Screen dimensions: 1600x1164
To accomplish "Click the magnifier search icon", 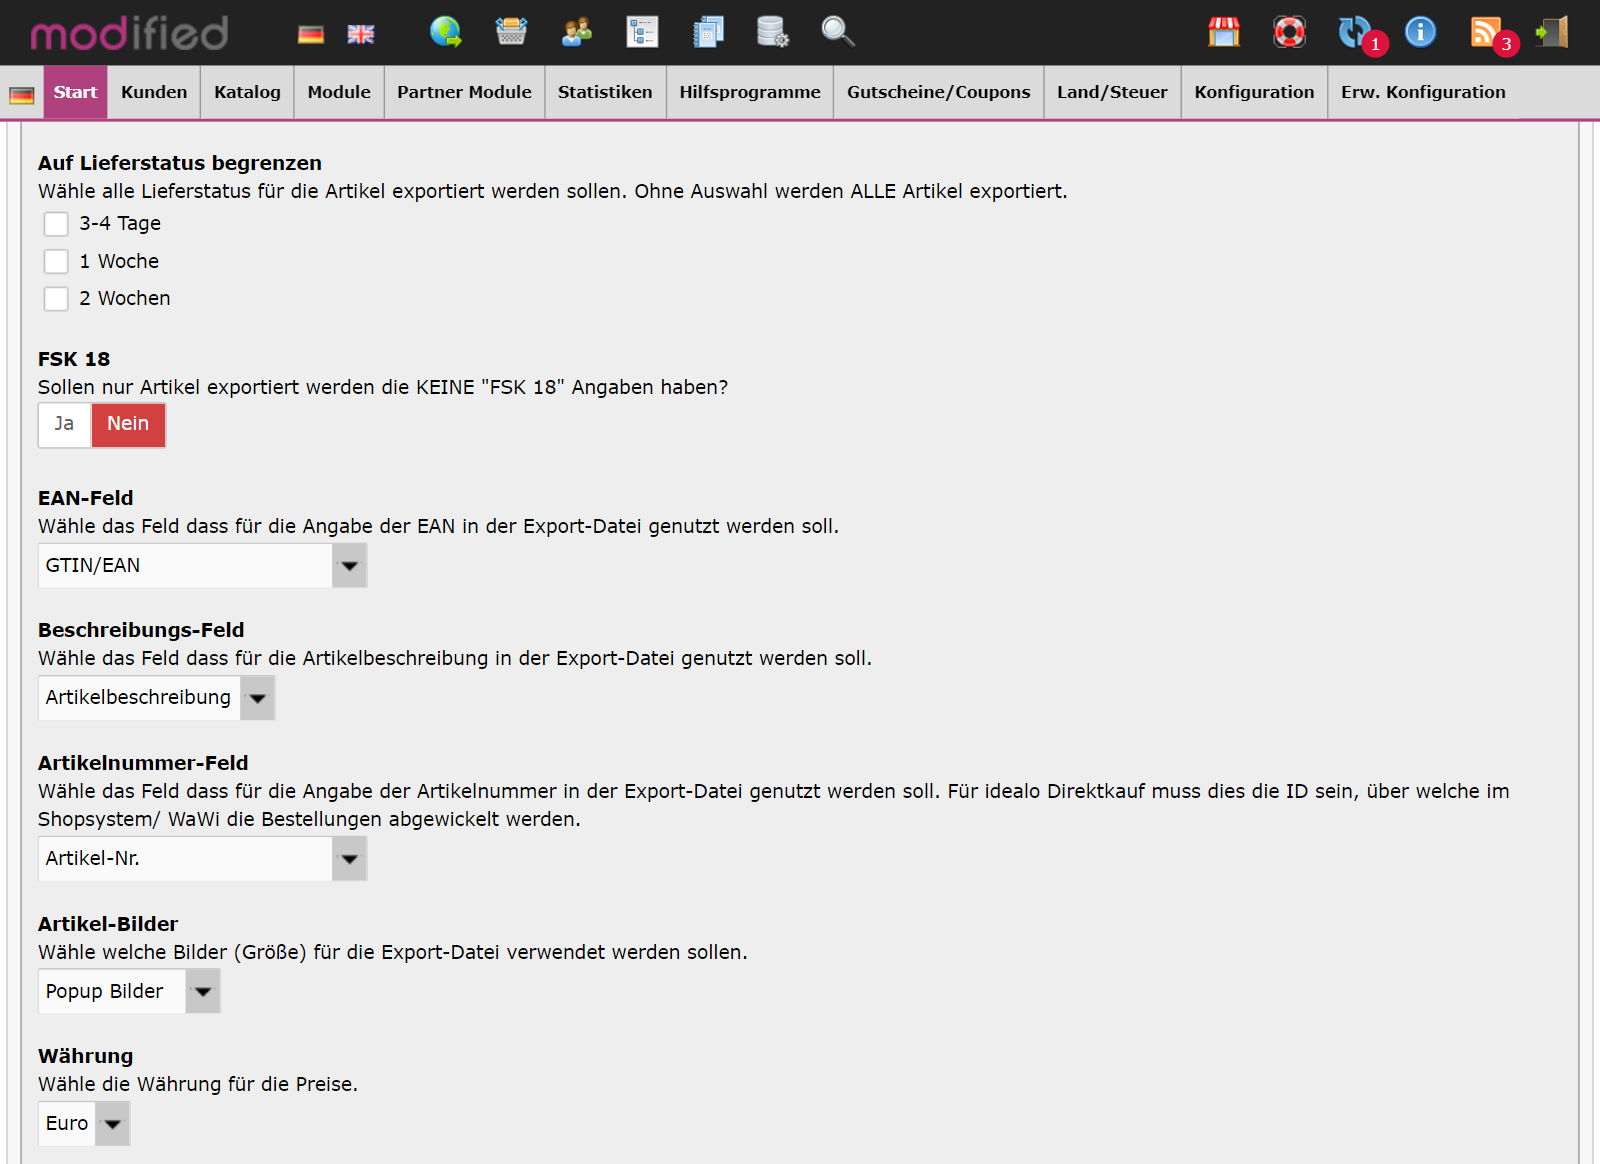I will tap(837, 32).
